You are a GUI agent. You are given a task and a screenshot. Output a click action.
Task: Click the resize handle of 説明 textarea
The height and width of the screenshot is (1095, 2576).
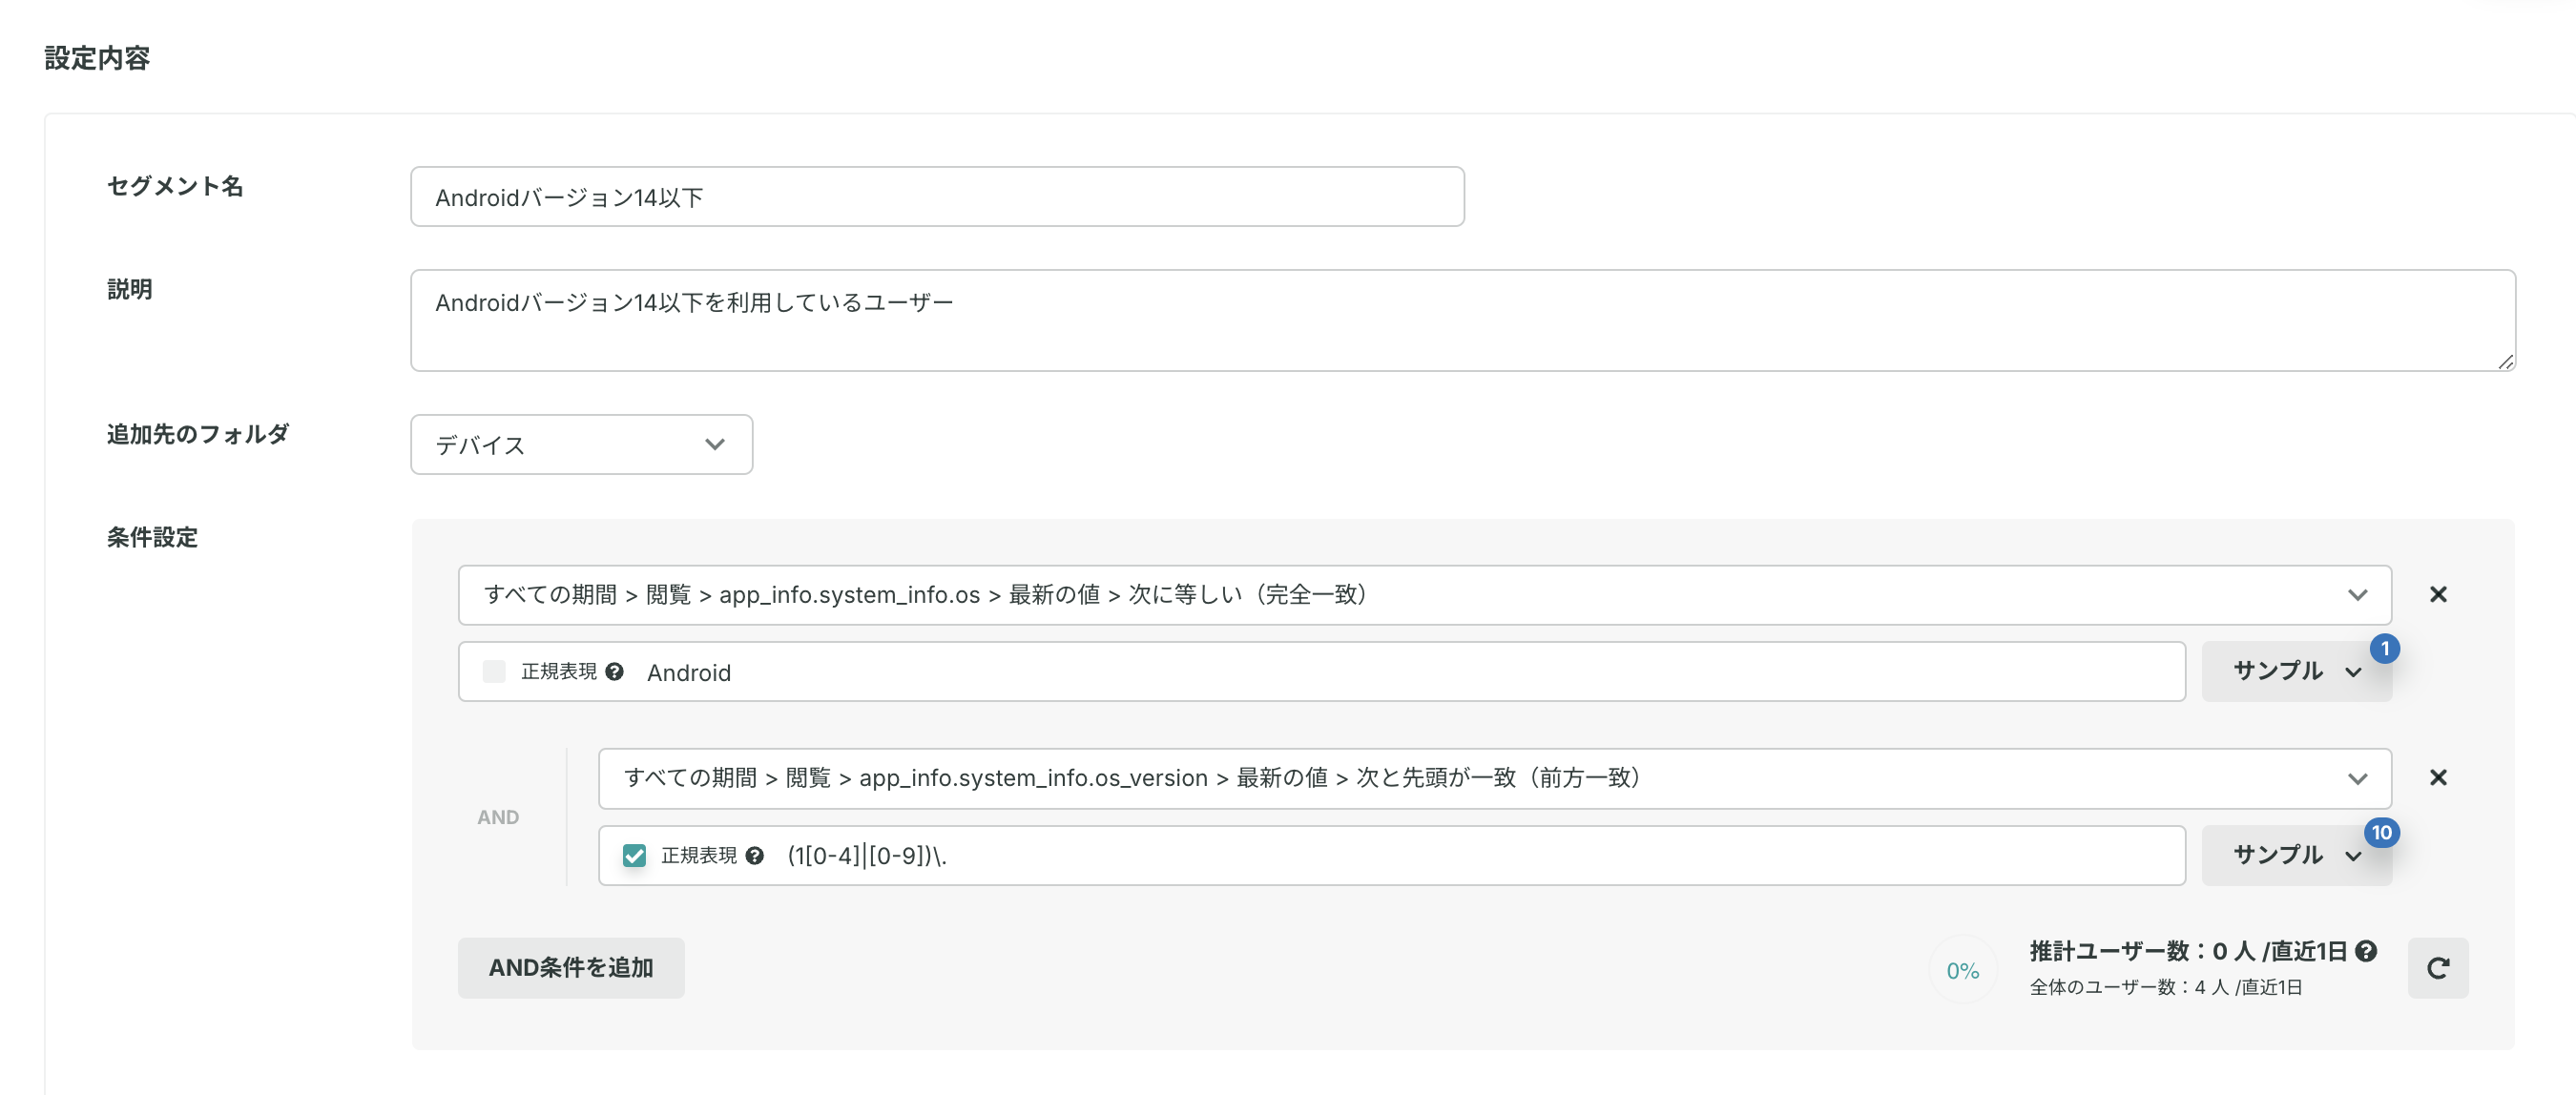(2505, 361)
